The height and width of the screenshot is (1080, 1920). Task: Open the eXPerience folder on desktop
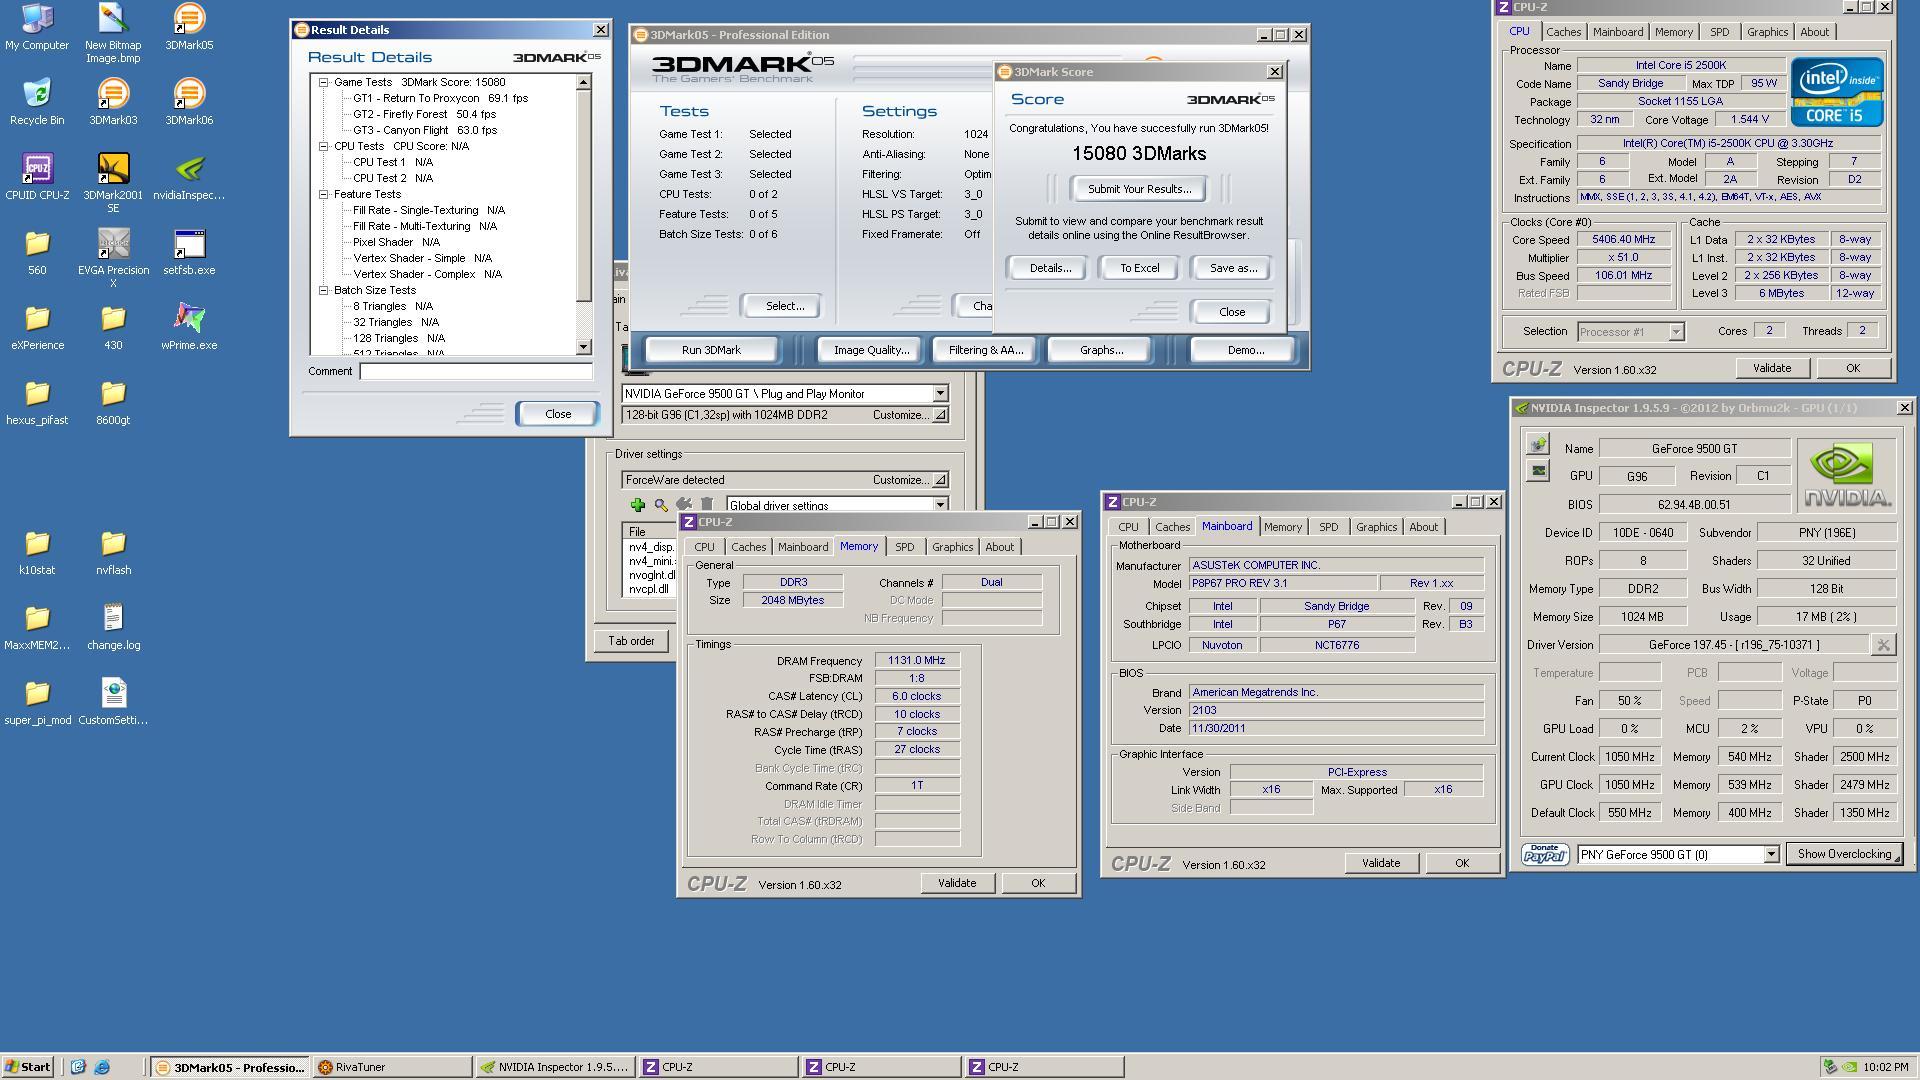(37, 327)
